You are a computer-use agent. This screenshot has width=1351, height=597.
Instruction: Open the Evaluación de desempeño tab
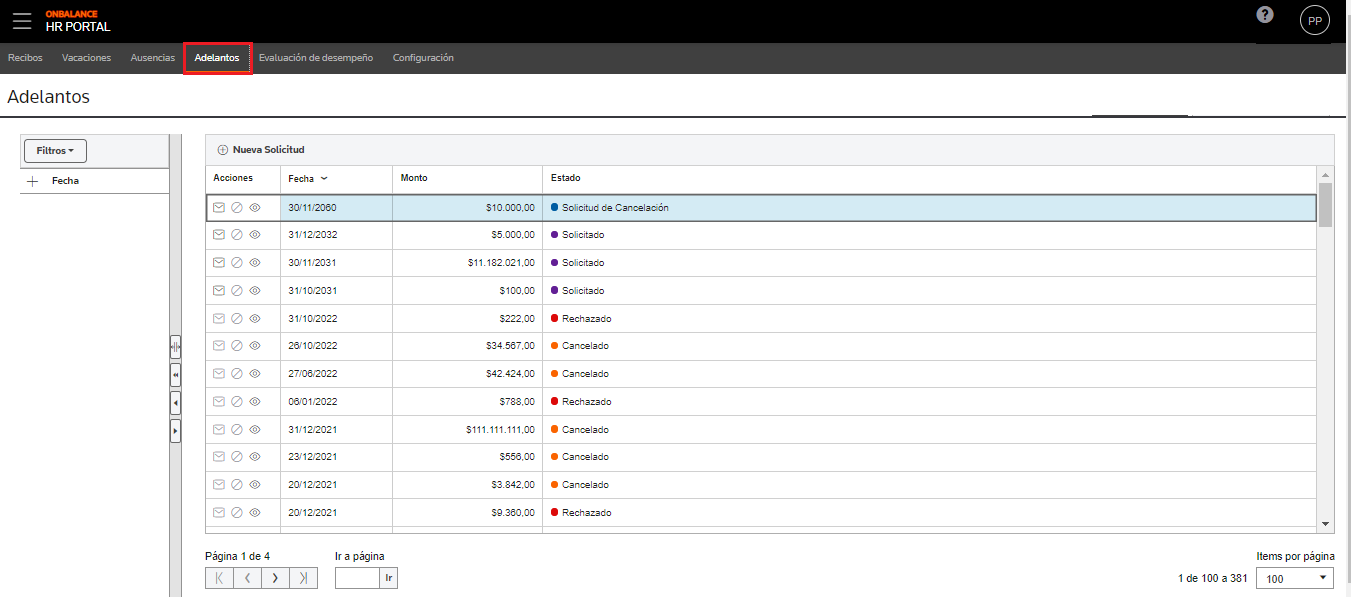(x=316, y=58)
